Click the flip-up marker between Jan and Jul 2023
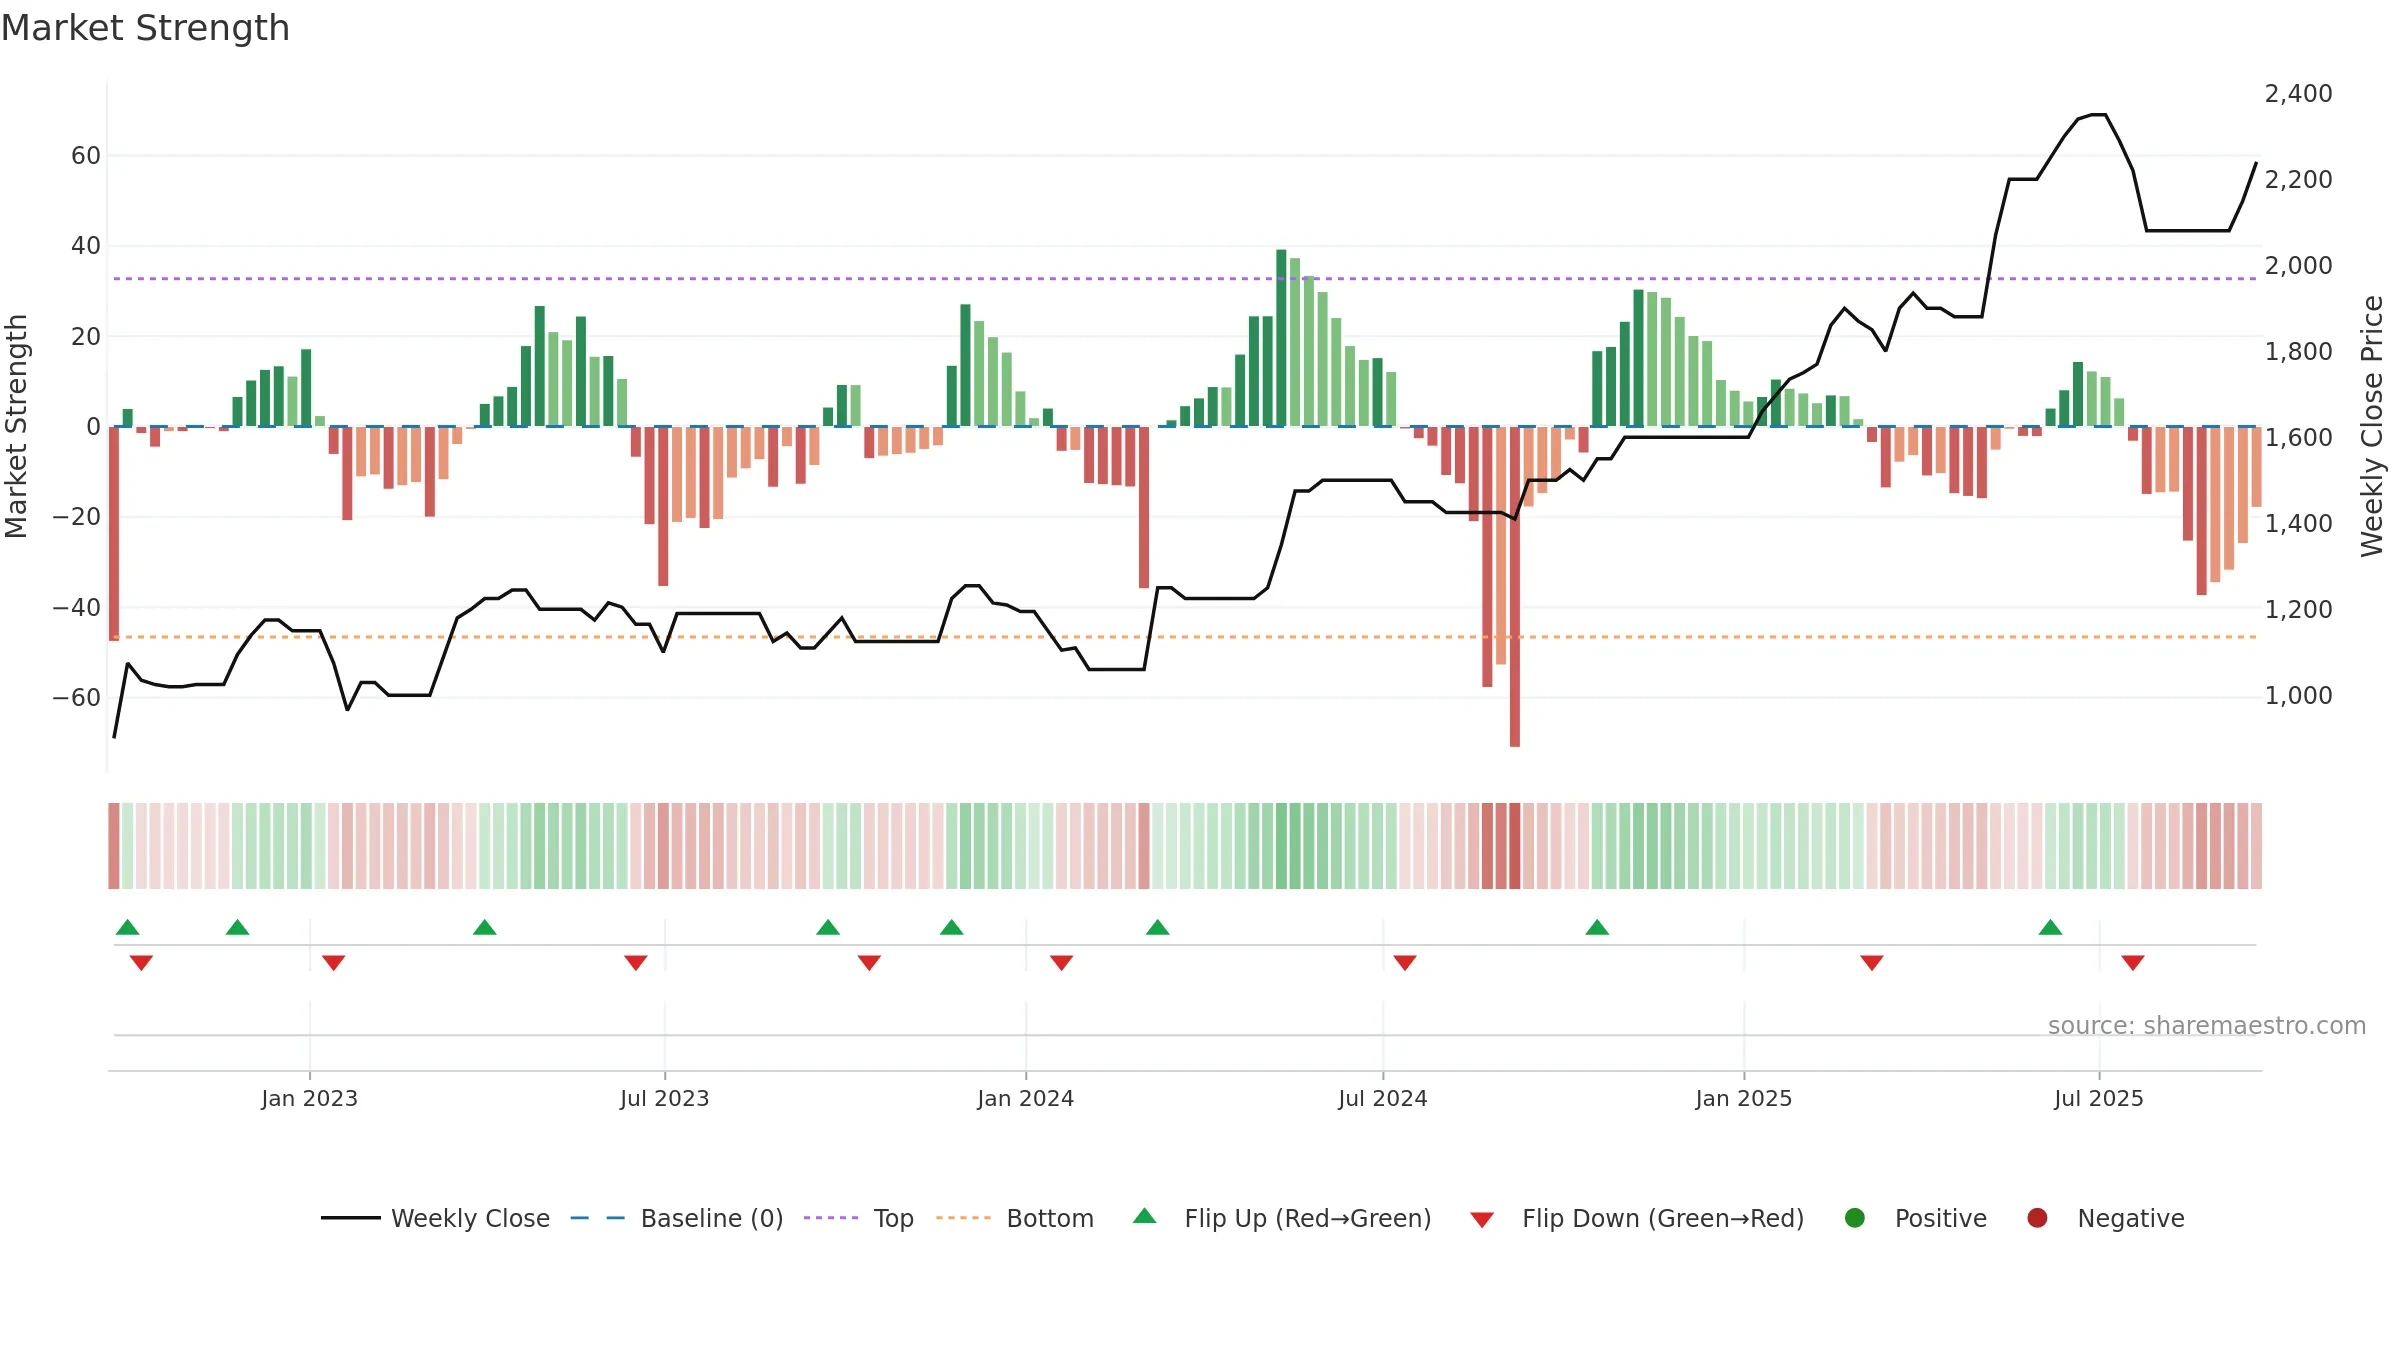The height and width of the screenshot is (1350, 2400). pyautogui.click(x=485, y=927)
